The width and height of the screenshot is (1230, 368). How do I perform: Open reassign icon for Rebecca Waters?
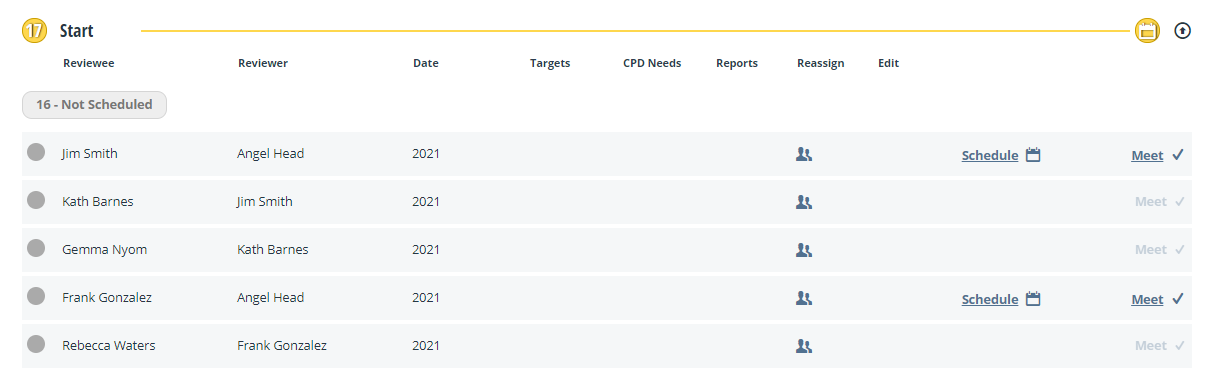point(804,346)
